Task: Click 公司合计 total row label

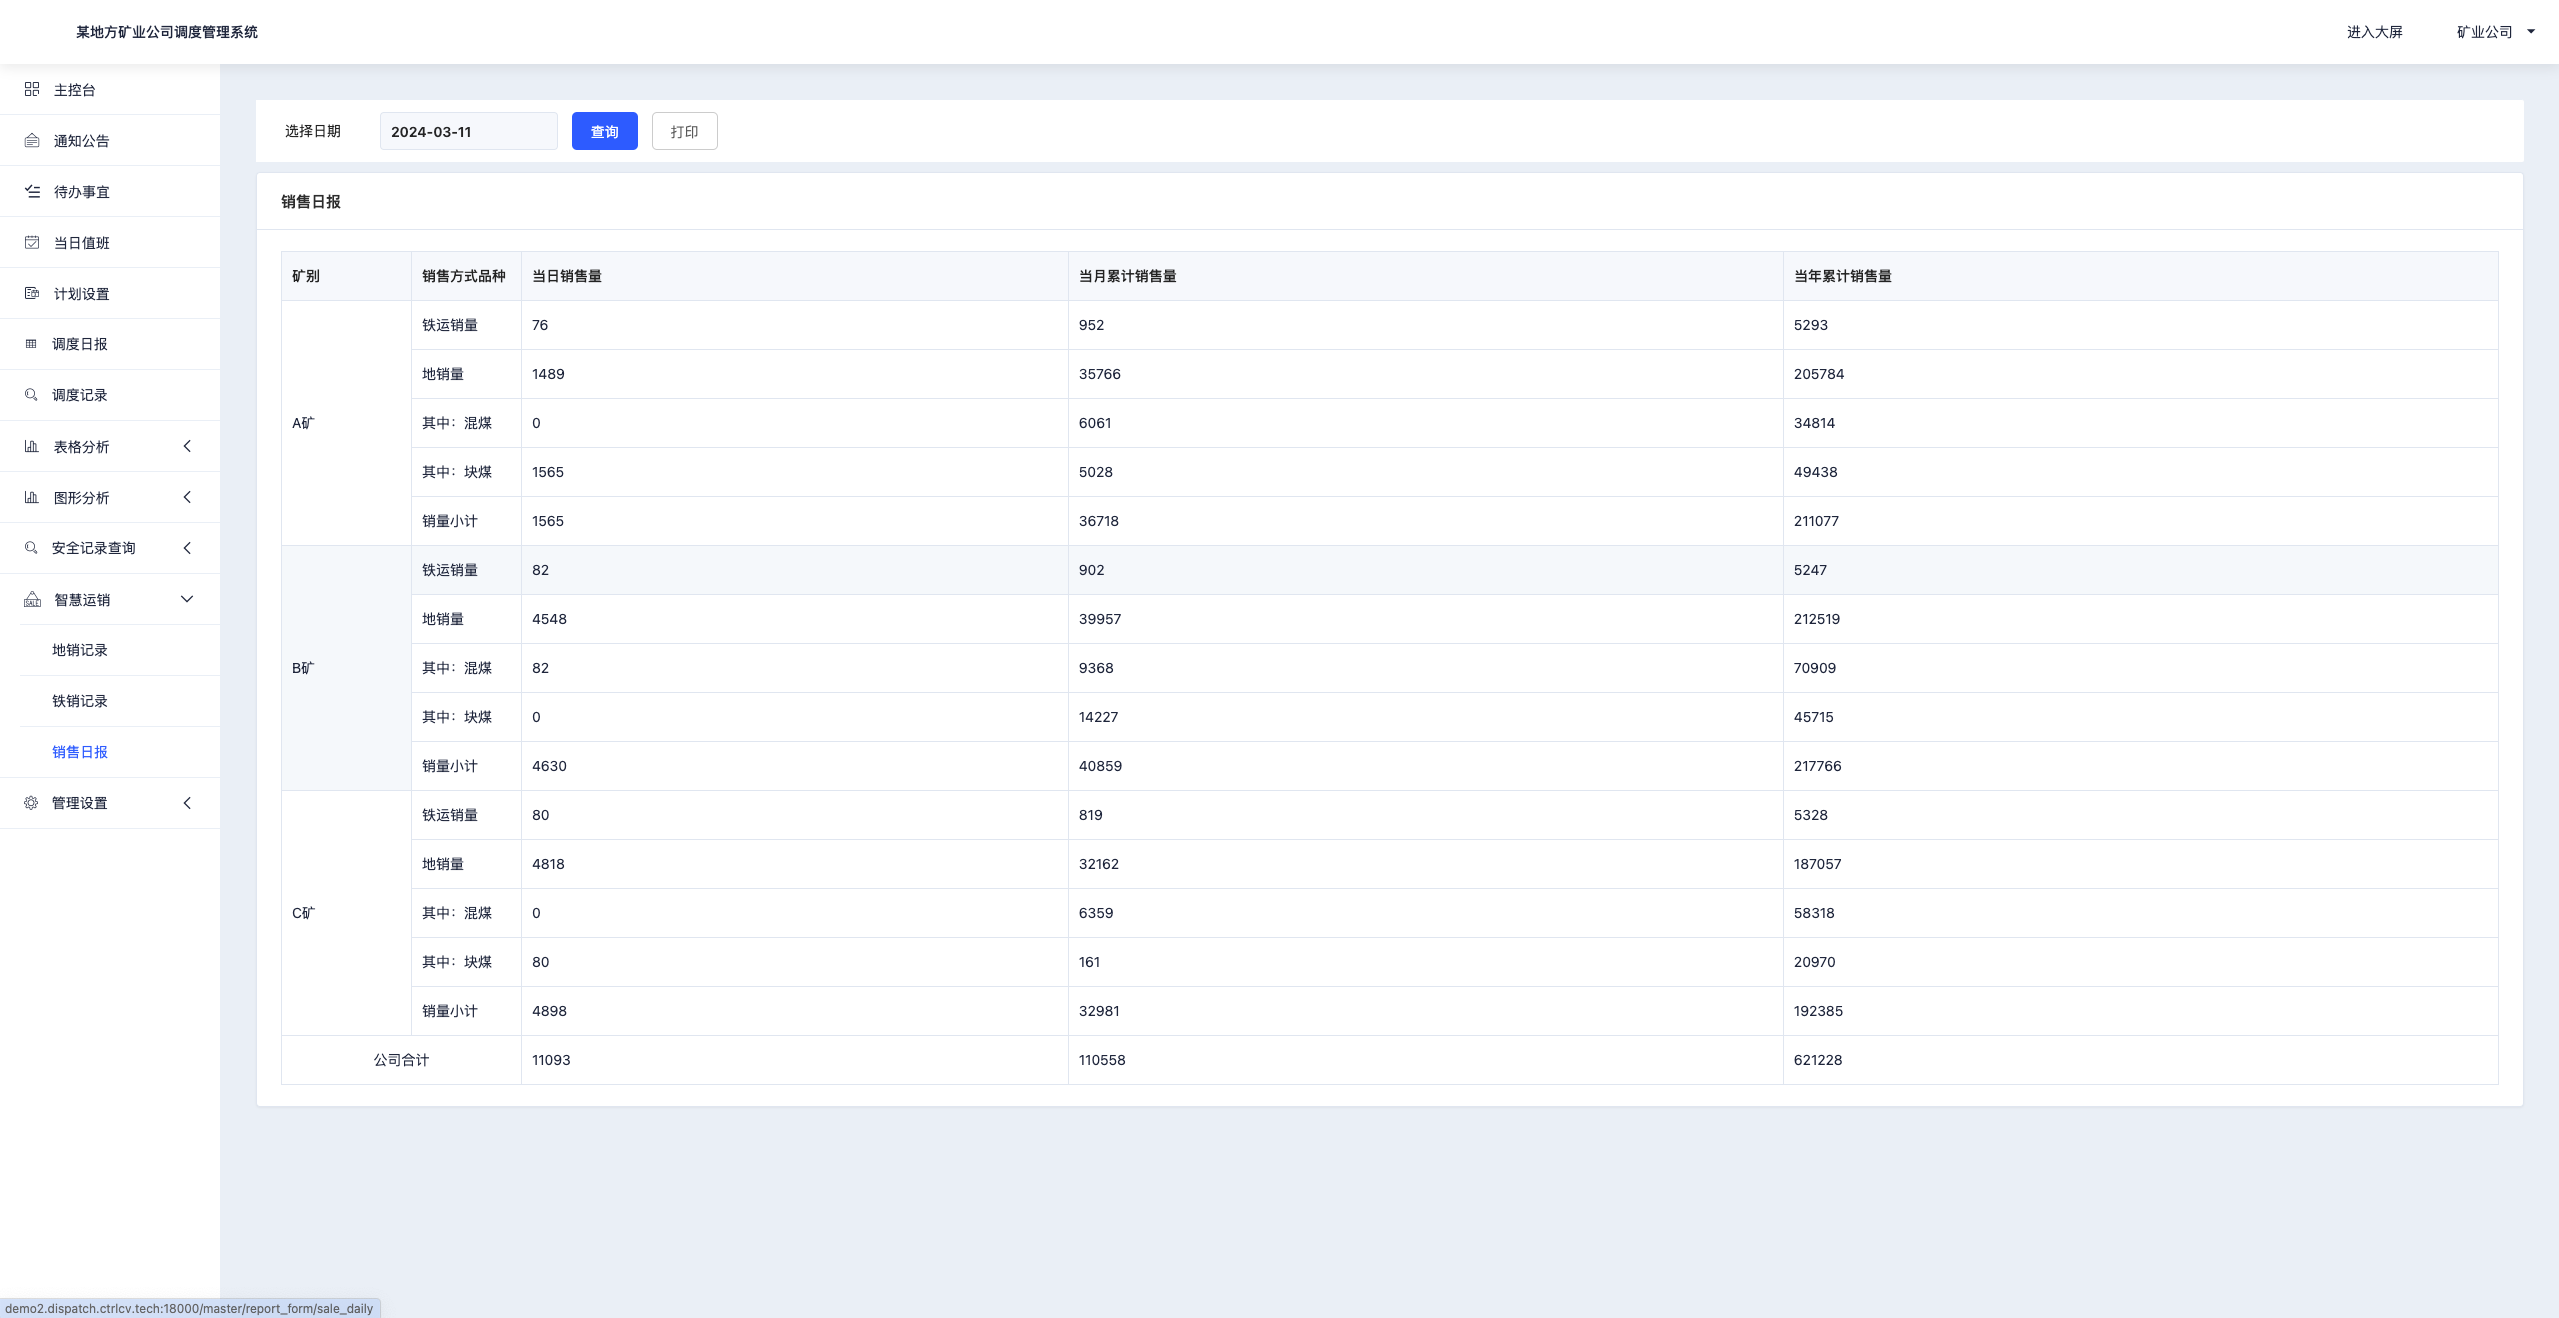Action: tap(401, 1060)
